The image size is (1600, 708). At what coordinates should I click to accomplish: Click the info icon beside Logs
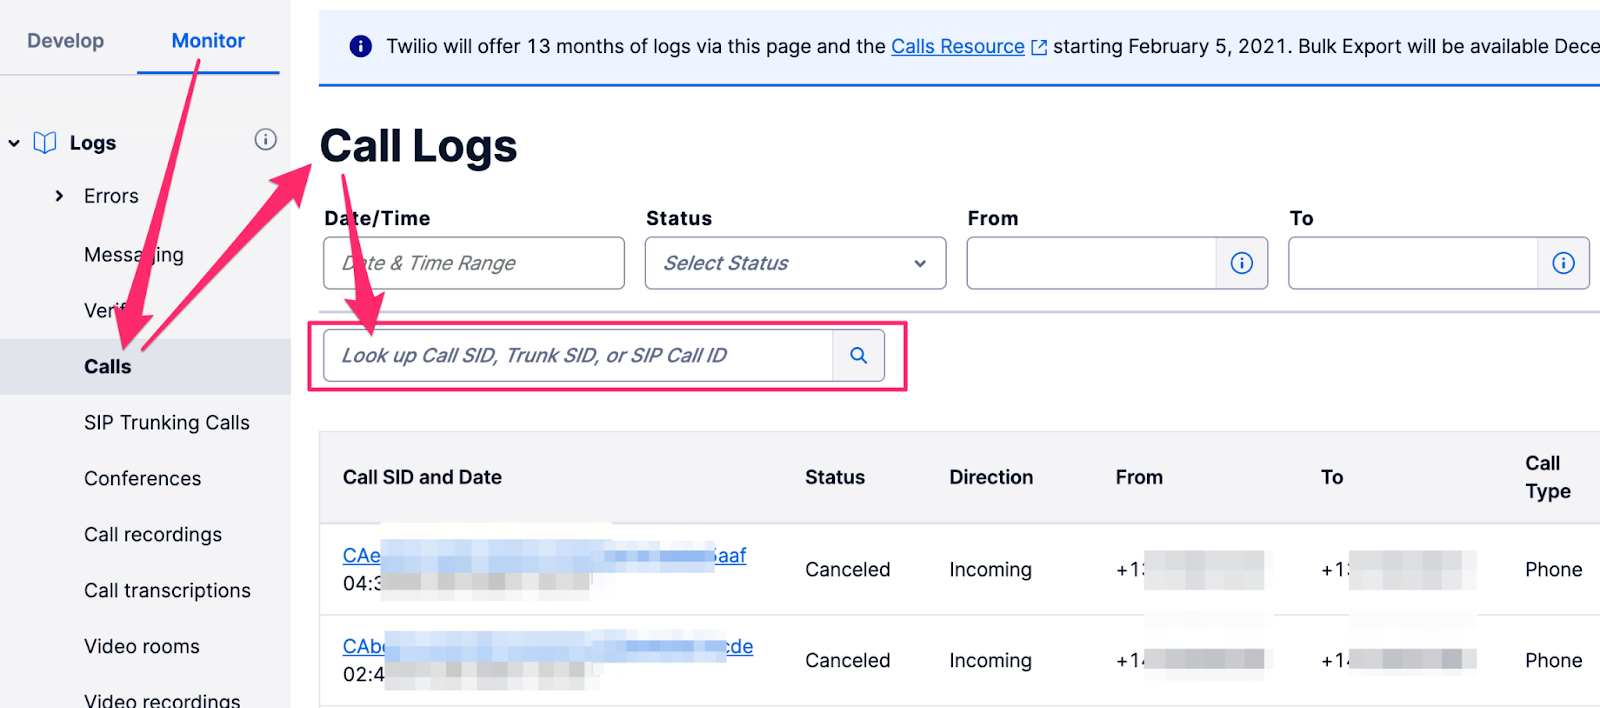coord(265,140)
